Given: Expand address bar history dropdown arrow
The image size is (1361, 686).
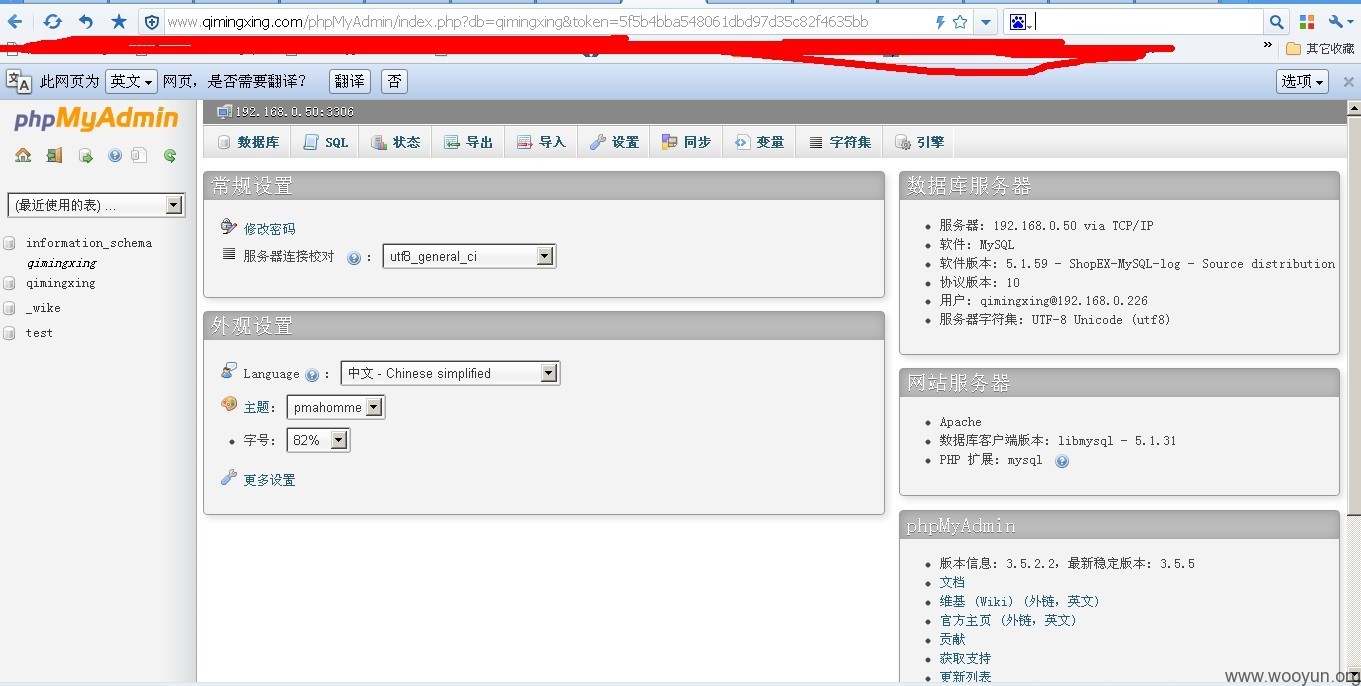Looking at the screenshot, I should point(986,22).
